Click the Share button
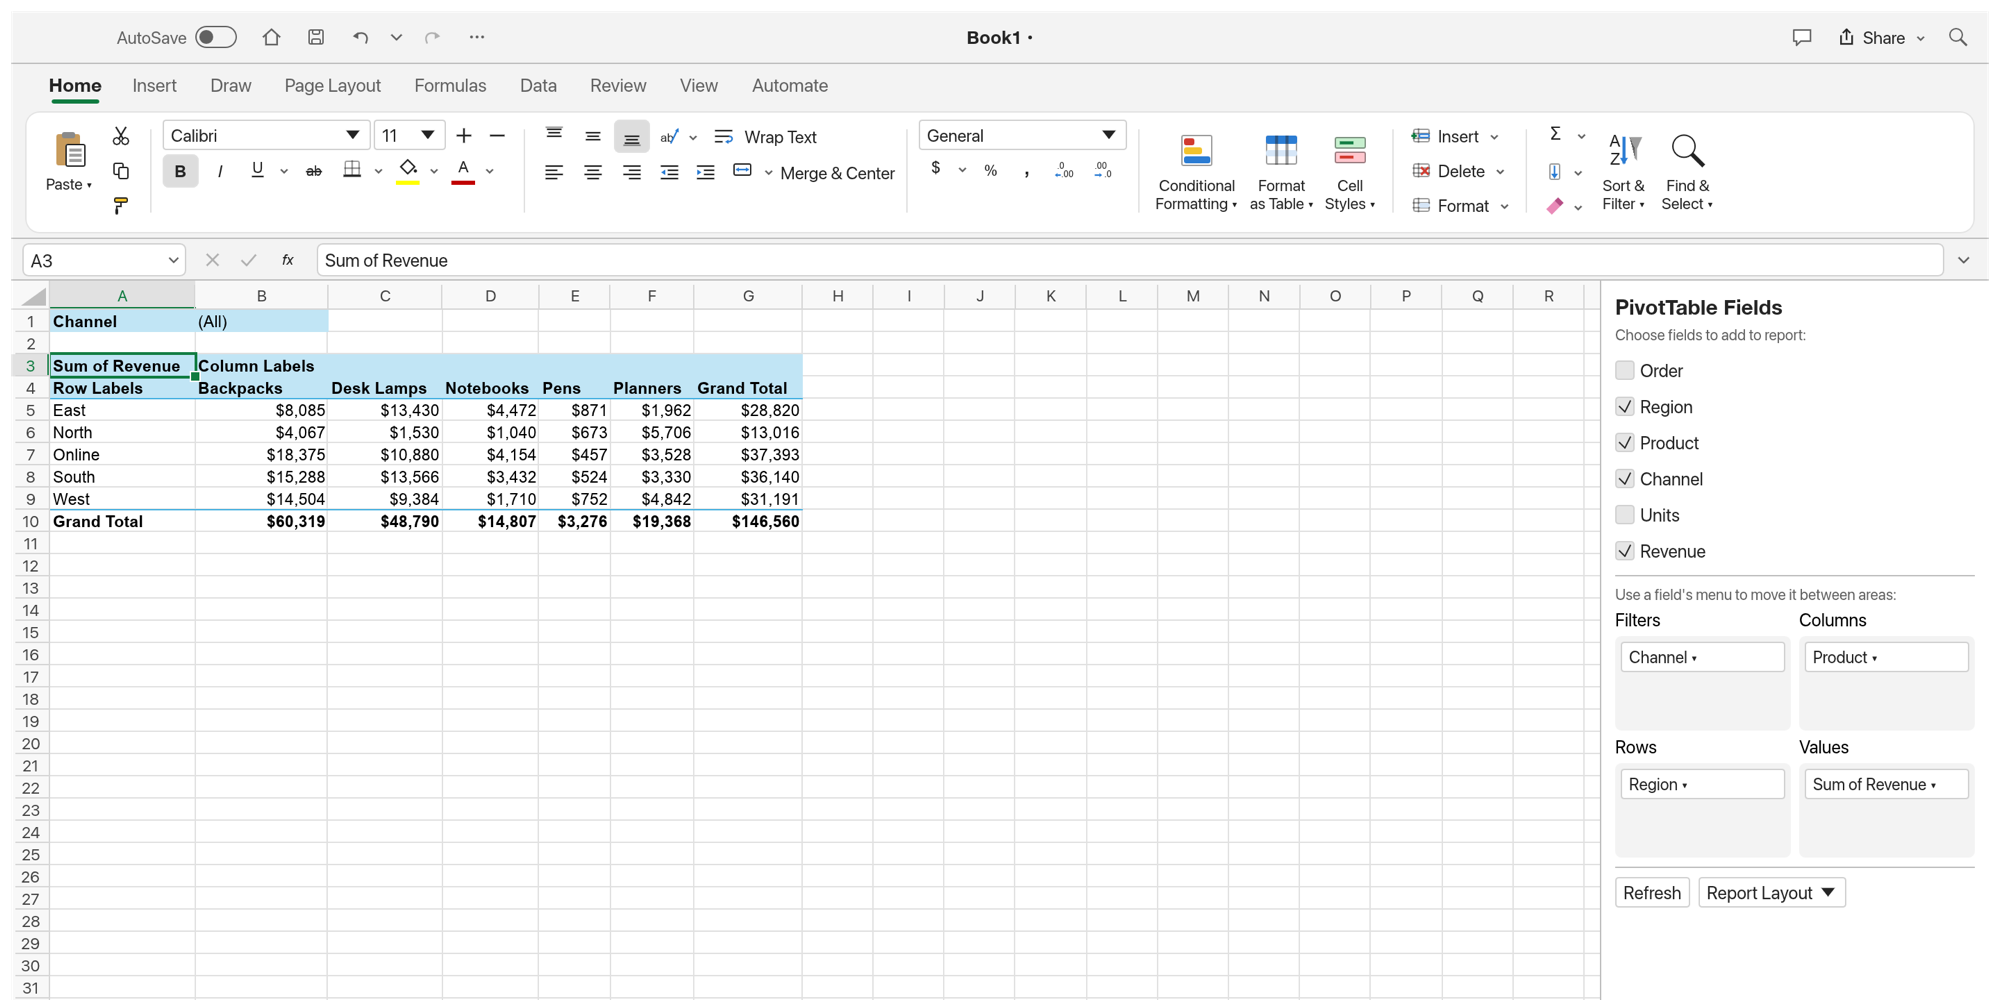This screenshot has height=1000, width=2000. click(x=1881, y=37)
